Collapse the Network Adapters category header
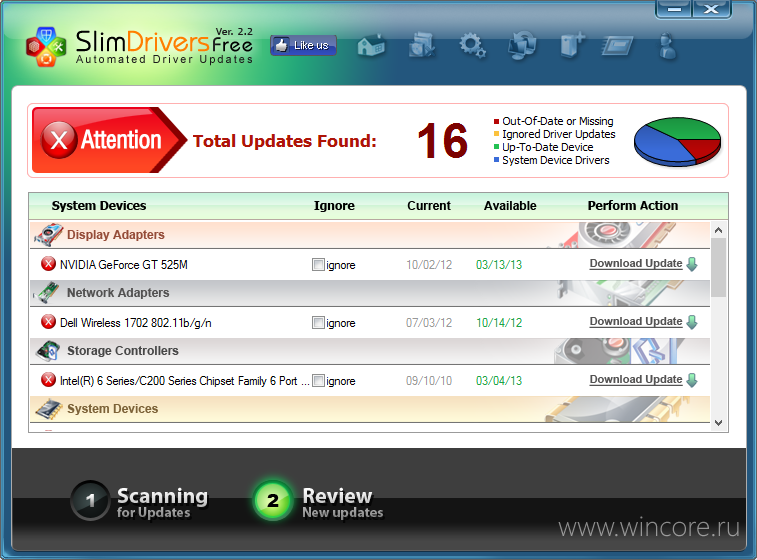This screenshot has width=757, height=560. point(117,293)
